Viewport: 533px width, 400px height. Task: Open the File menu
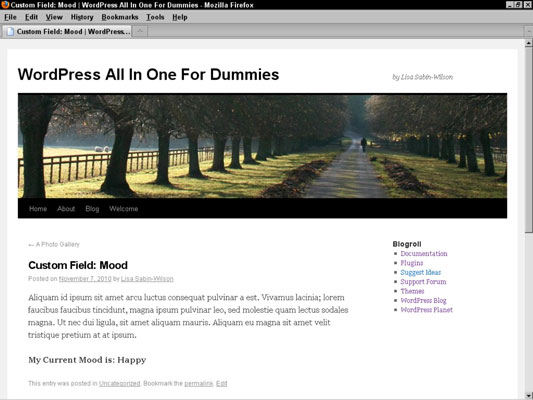(x=10, y=17)
